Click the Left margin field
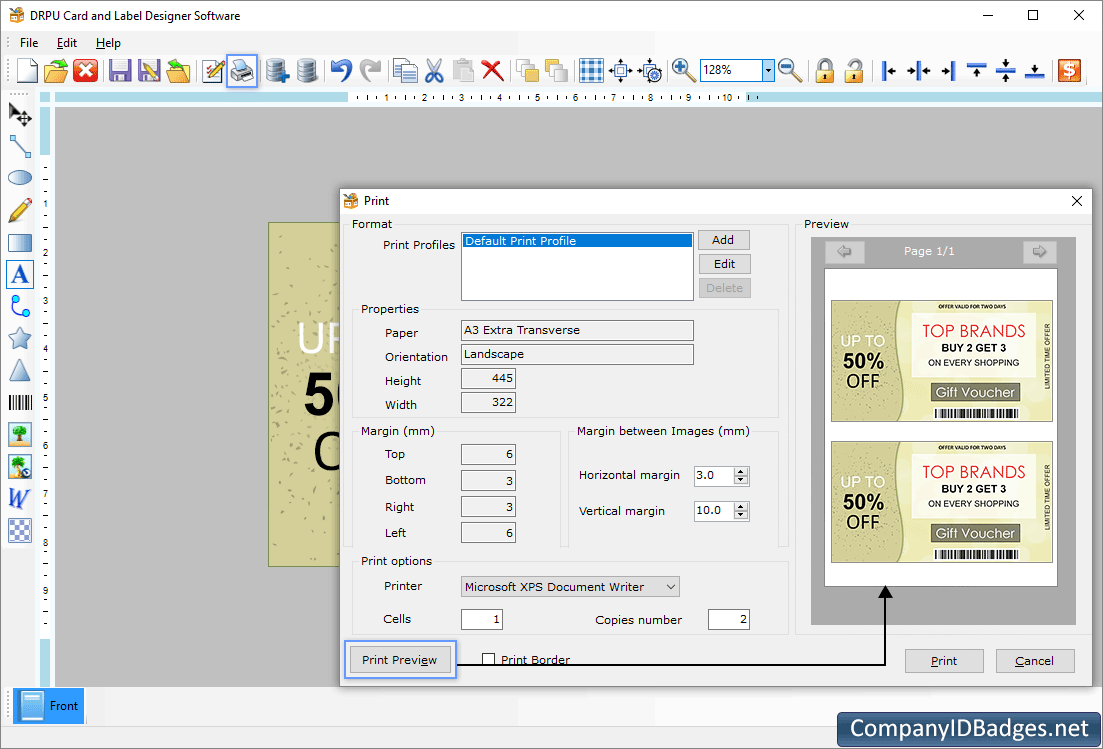This screenshot has height=749, width=1103. pyautogui.click(x=488, y=533)
